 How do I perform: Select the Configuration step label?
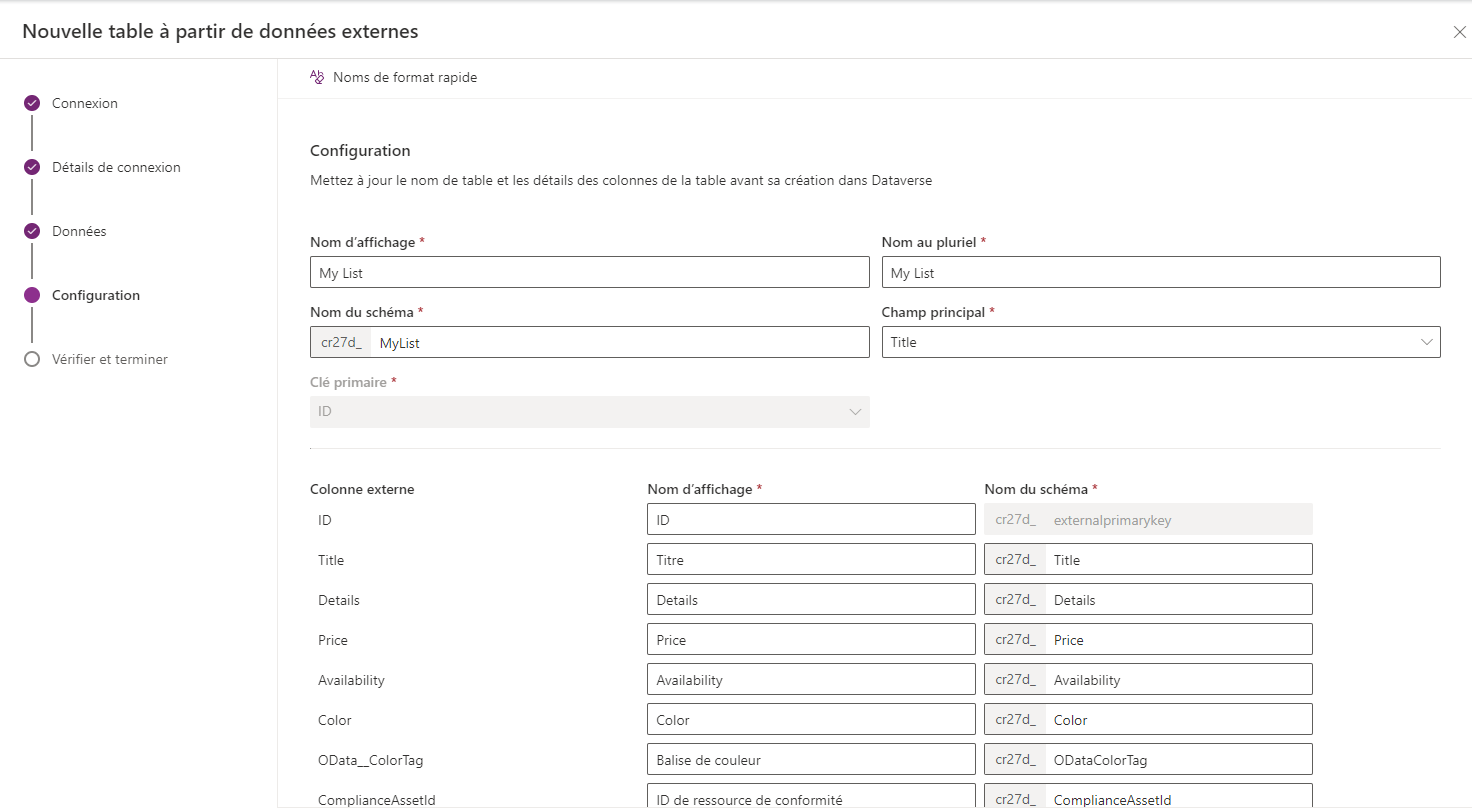click(x=96, y=295)
